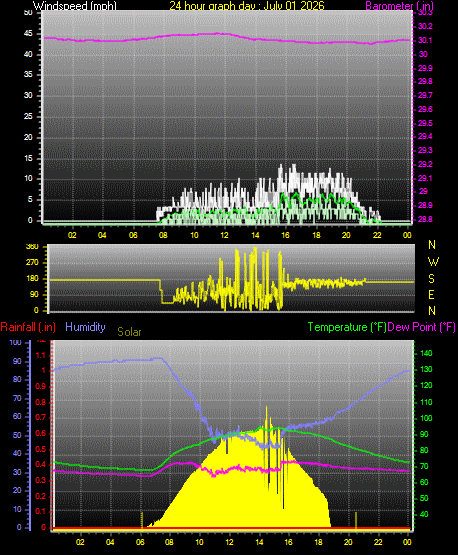
Task: Click the "24 hour graph day : July 01 2026" heading
Action: pyautogui.click(x=247, y=5)
